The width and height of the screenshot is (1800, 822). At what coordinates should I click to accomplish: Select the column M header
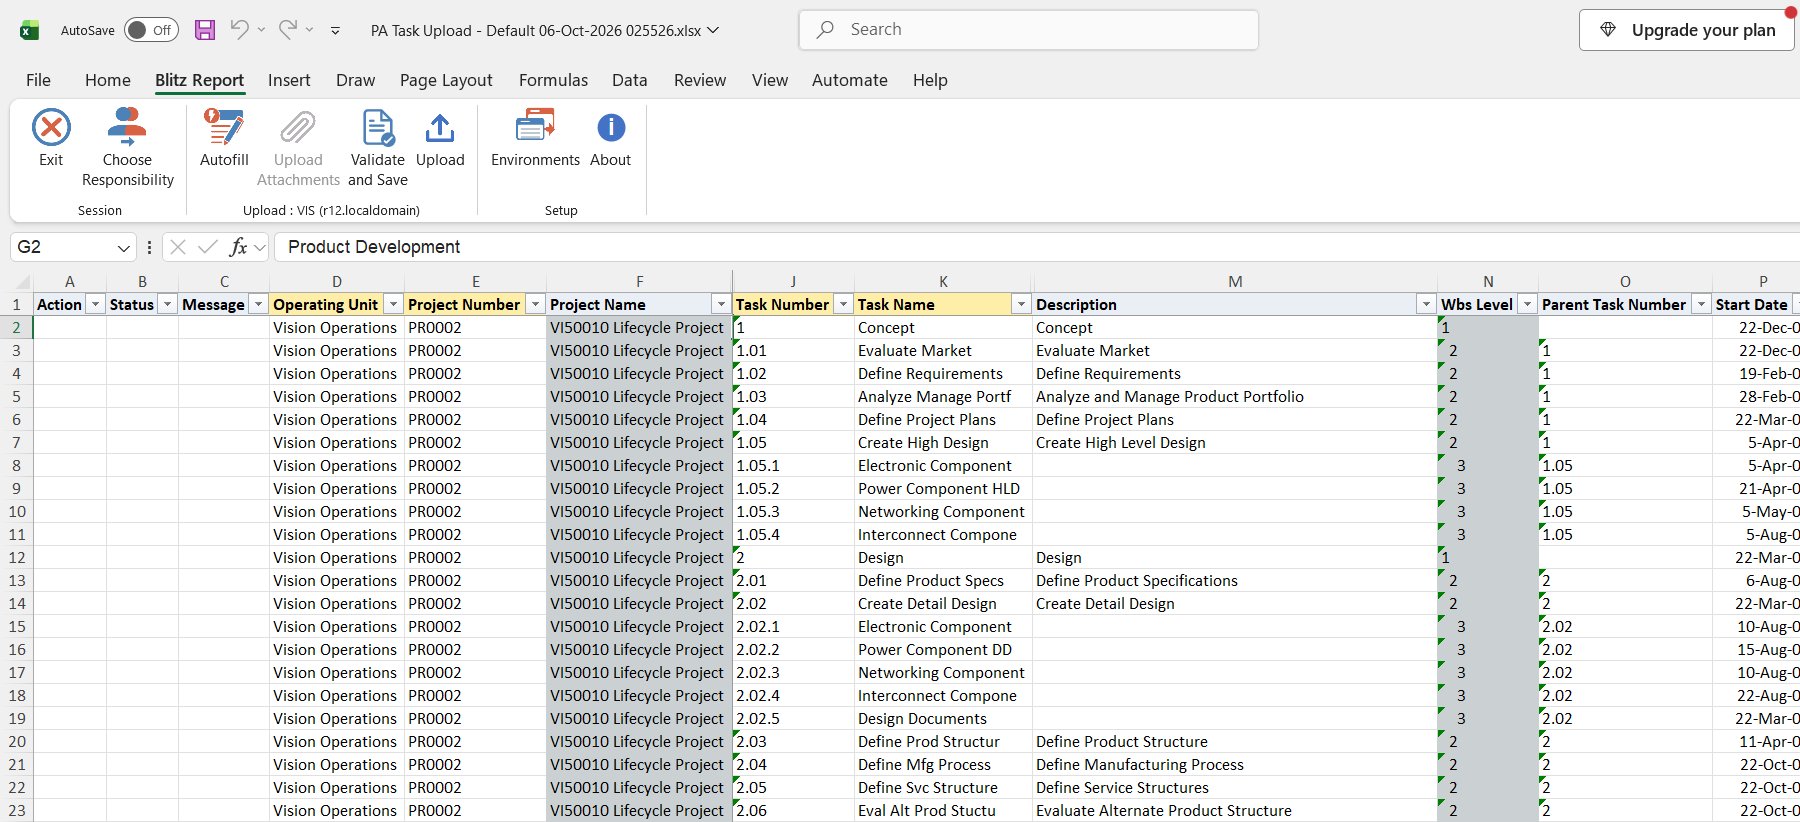[1235, 282]
